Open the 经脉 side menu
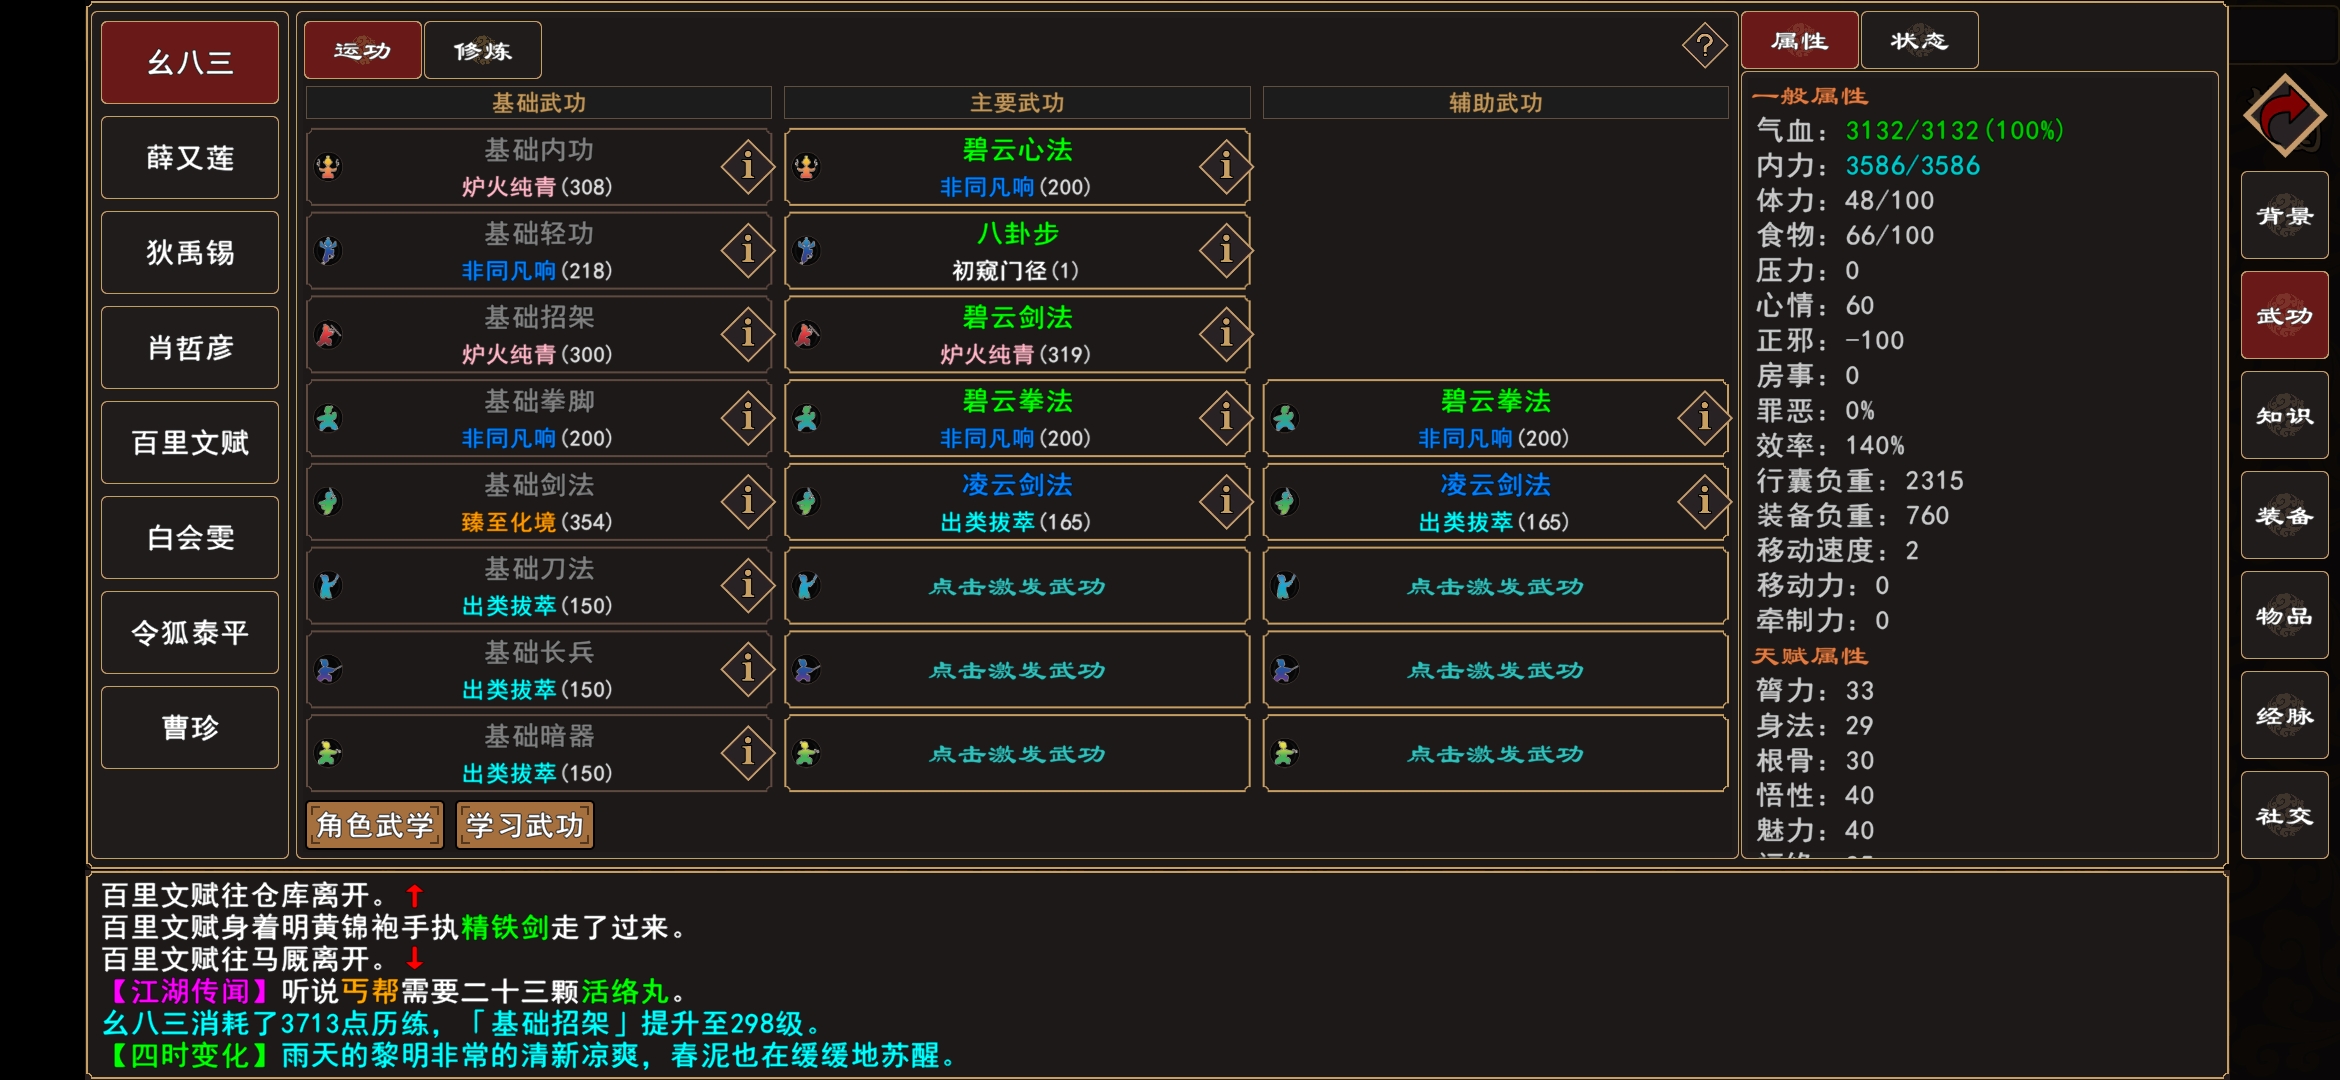2340x1080 pixels. point(2284,715)
